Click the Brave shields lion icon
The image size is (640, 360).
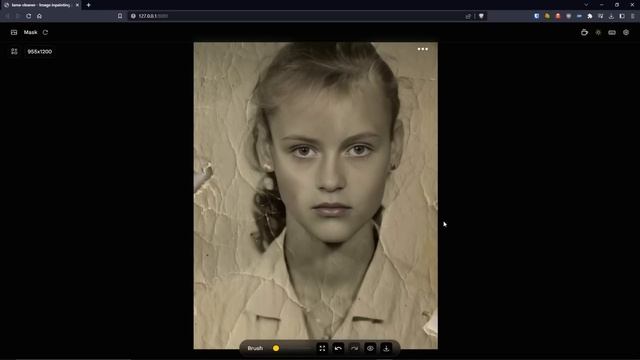pyautogui.click(x=481, y=16)
